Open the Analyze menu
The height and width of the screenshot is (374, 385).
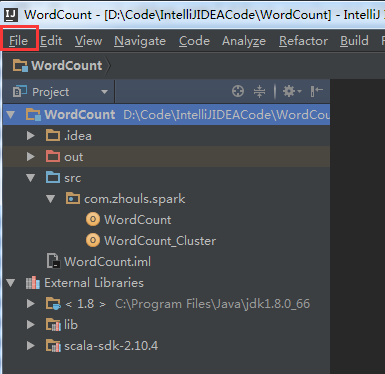pos(244,41)
